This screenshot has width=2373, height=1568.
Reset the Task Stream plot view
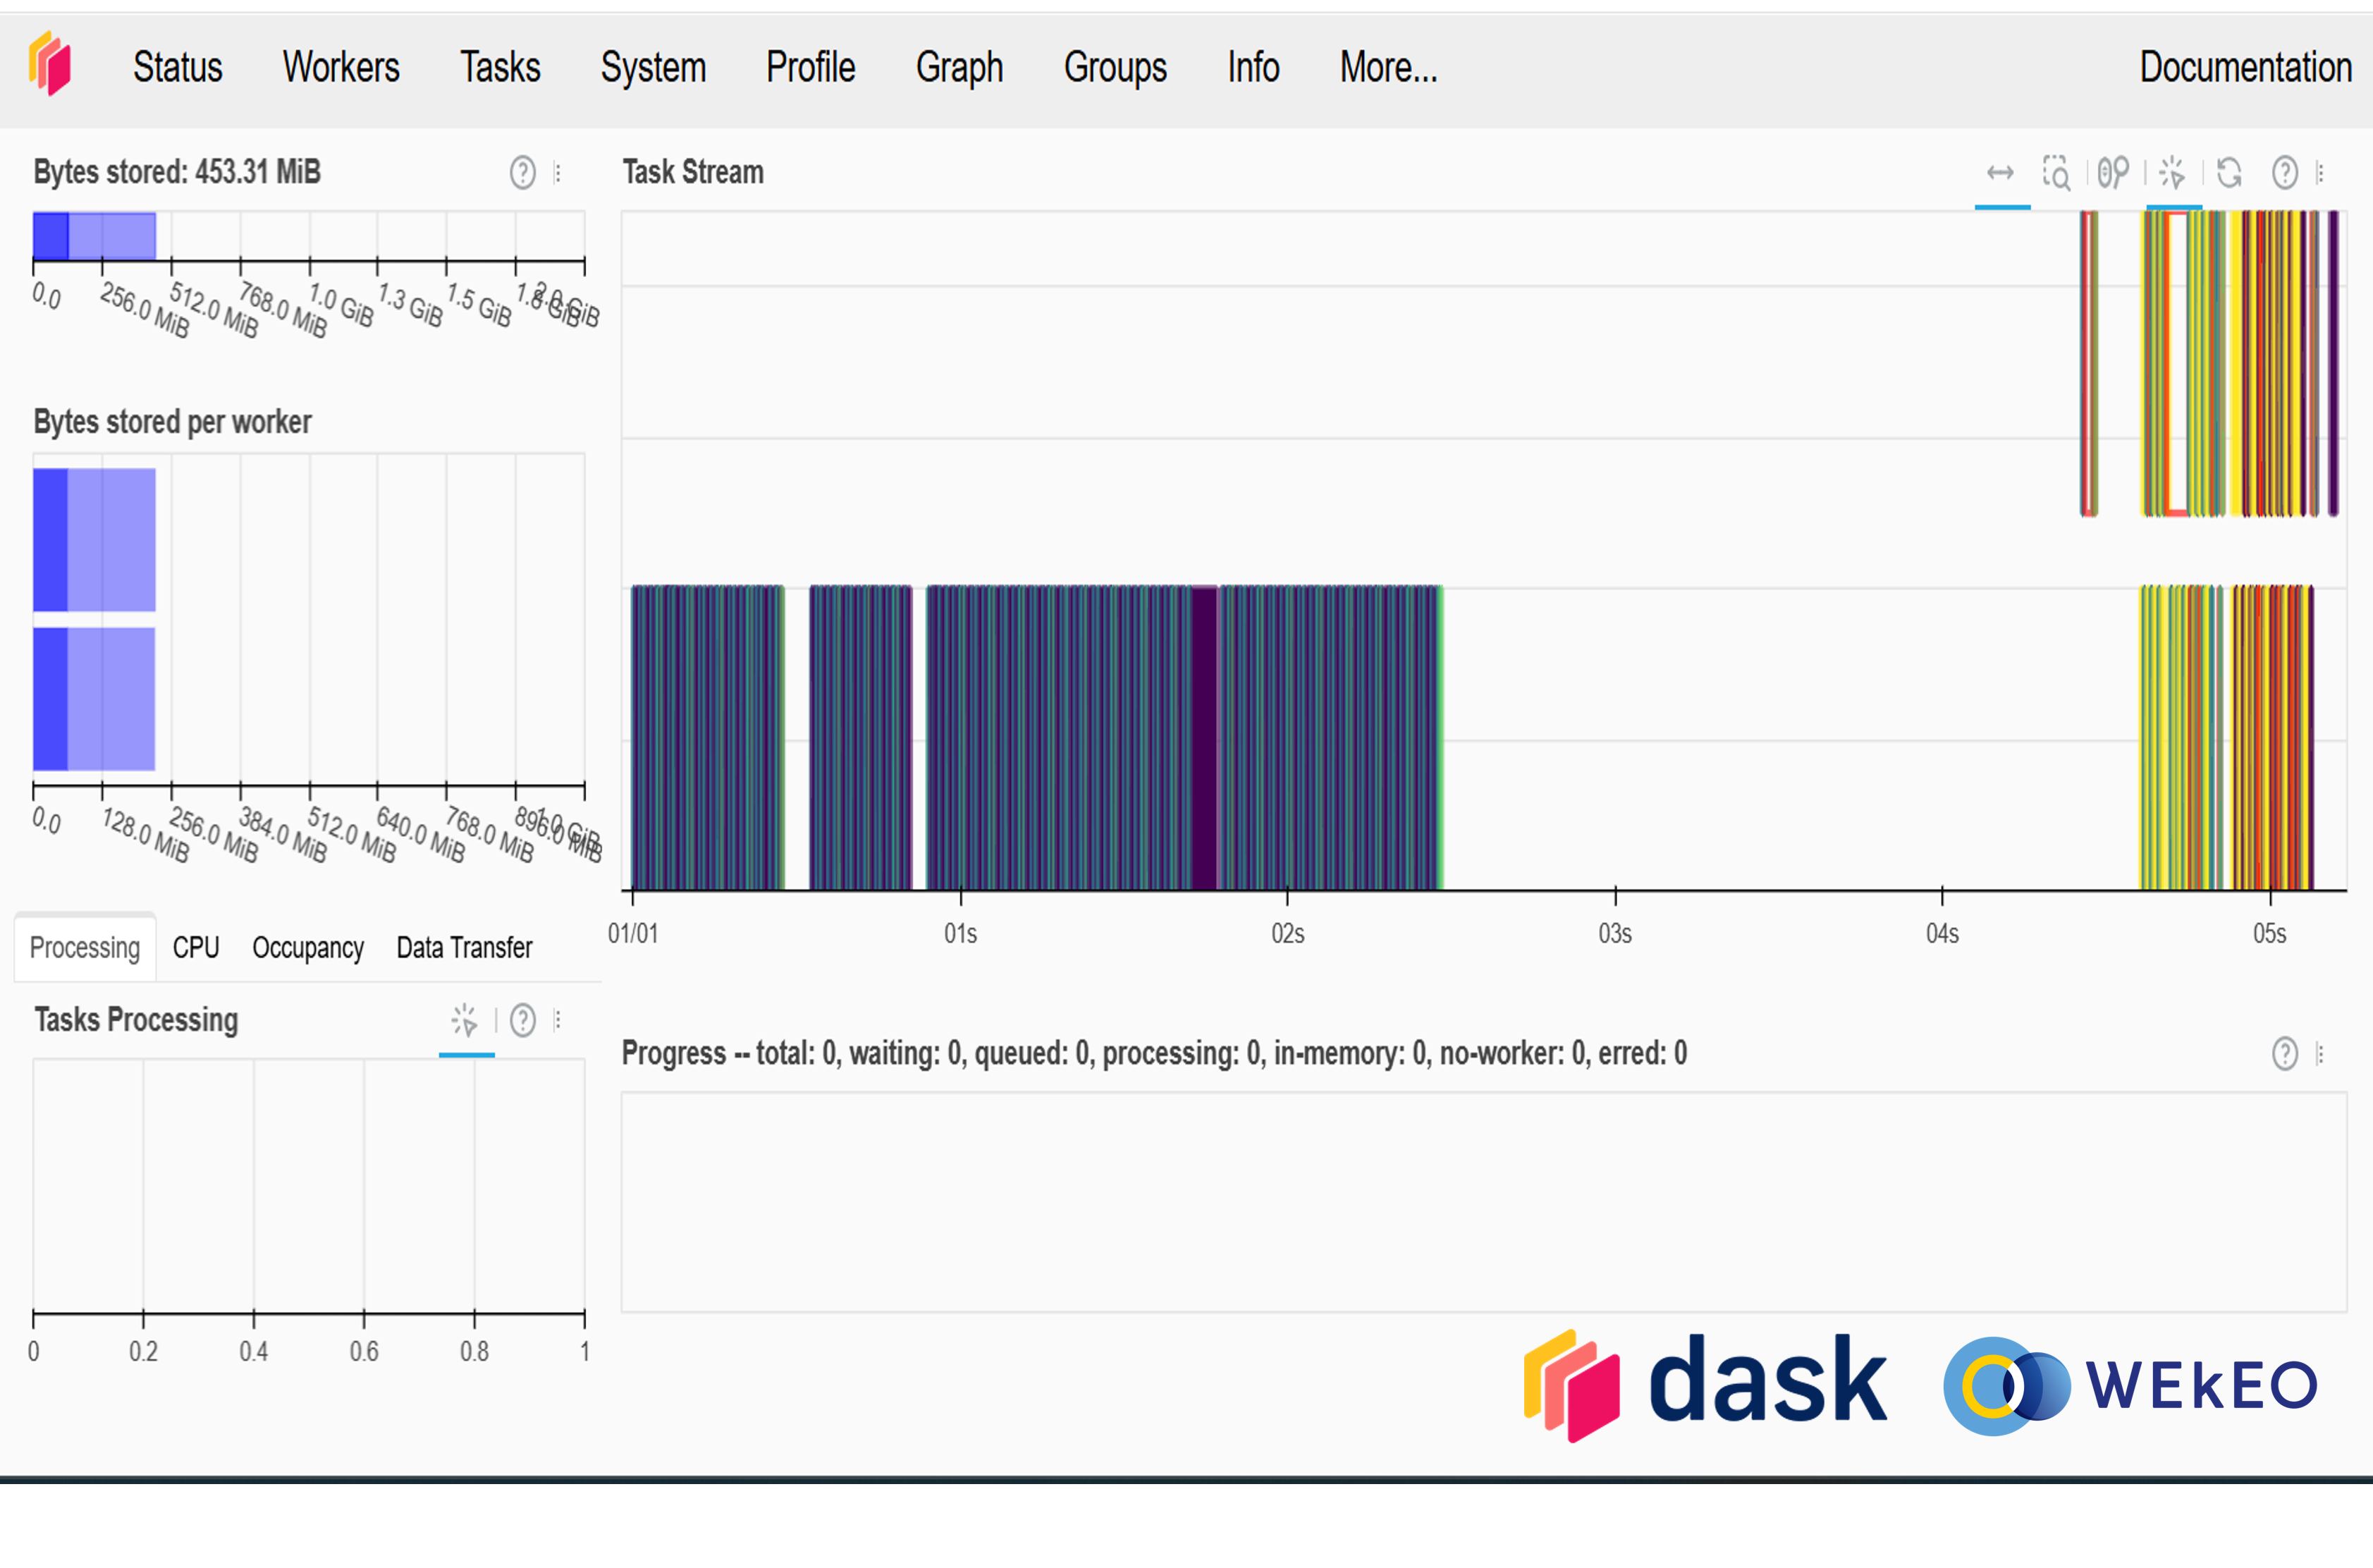tap(2229, 173)
